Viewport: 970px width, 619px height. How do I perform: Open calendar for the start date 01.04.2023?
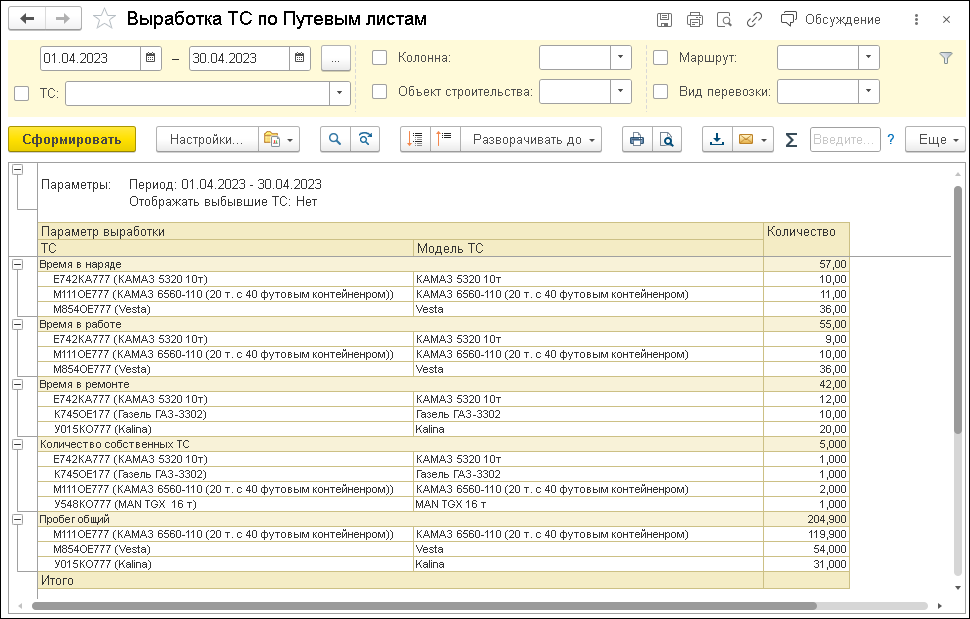[150, 58]
